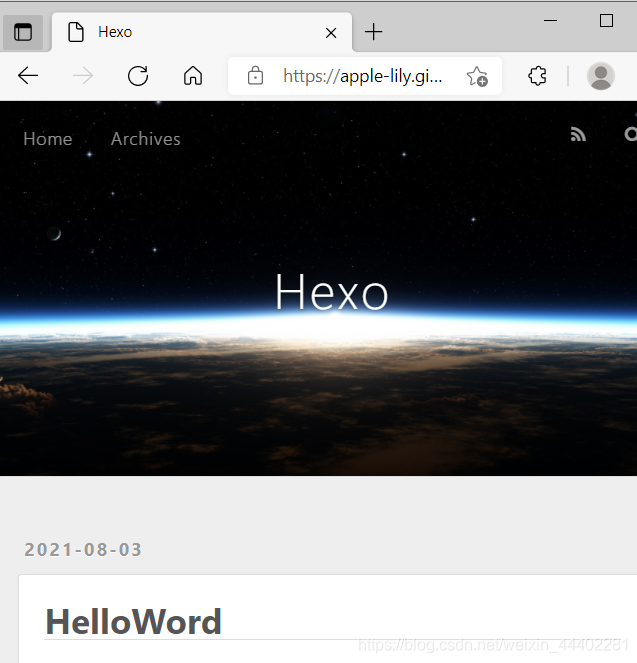Open the tab actions menu icon
The height and width of the screenshot is (663, 637).
[x=23, y=32]
